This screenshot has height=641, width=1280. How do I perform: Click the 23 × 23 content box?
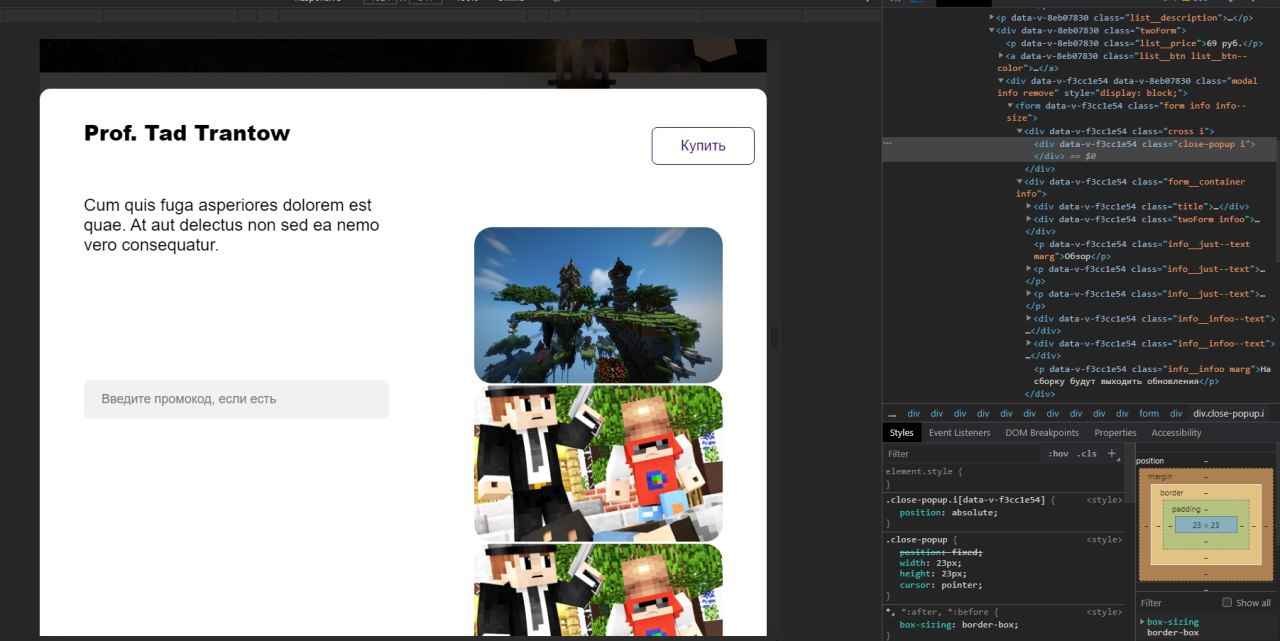coord(1205,525)
